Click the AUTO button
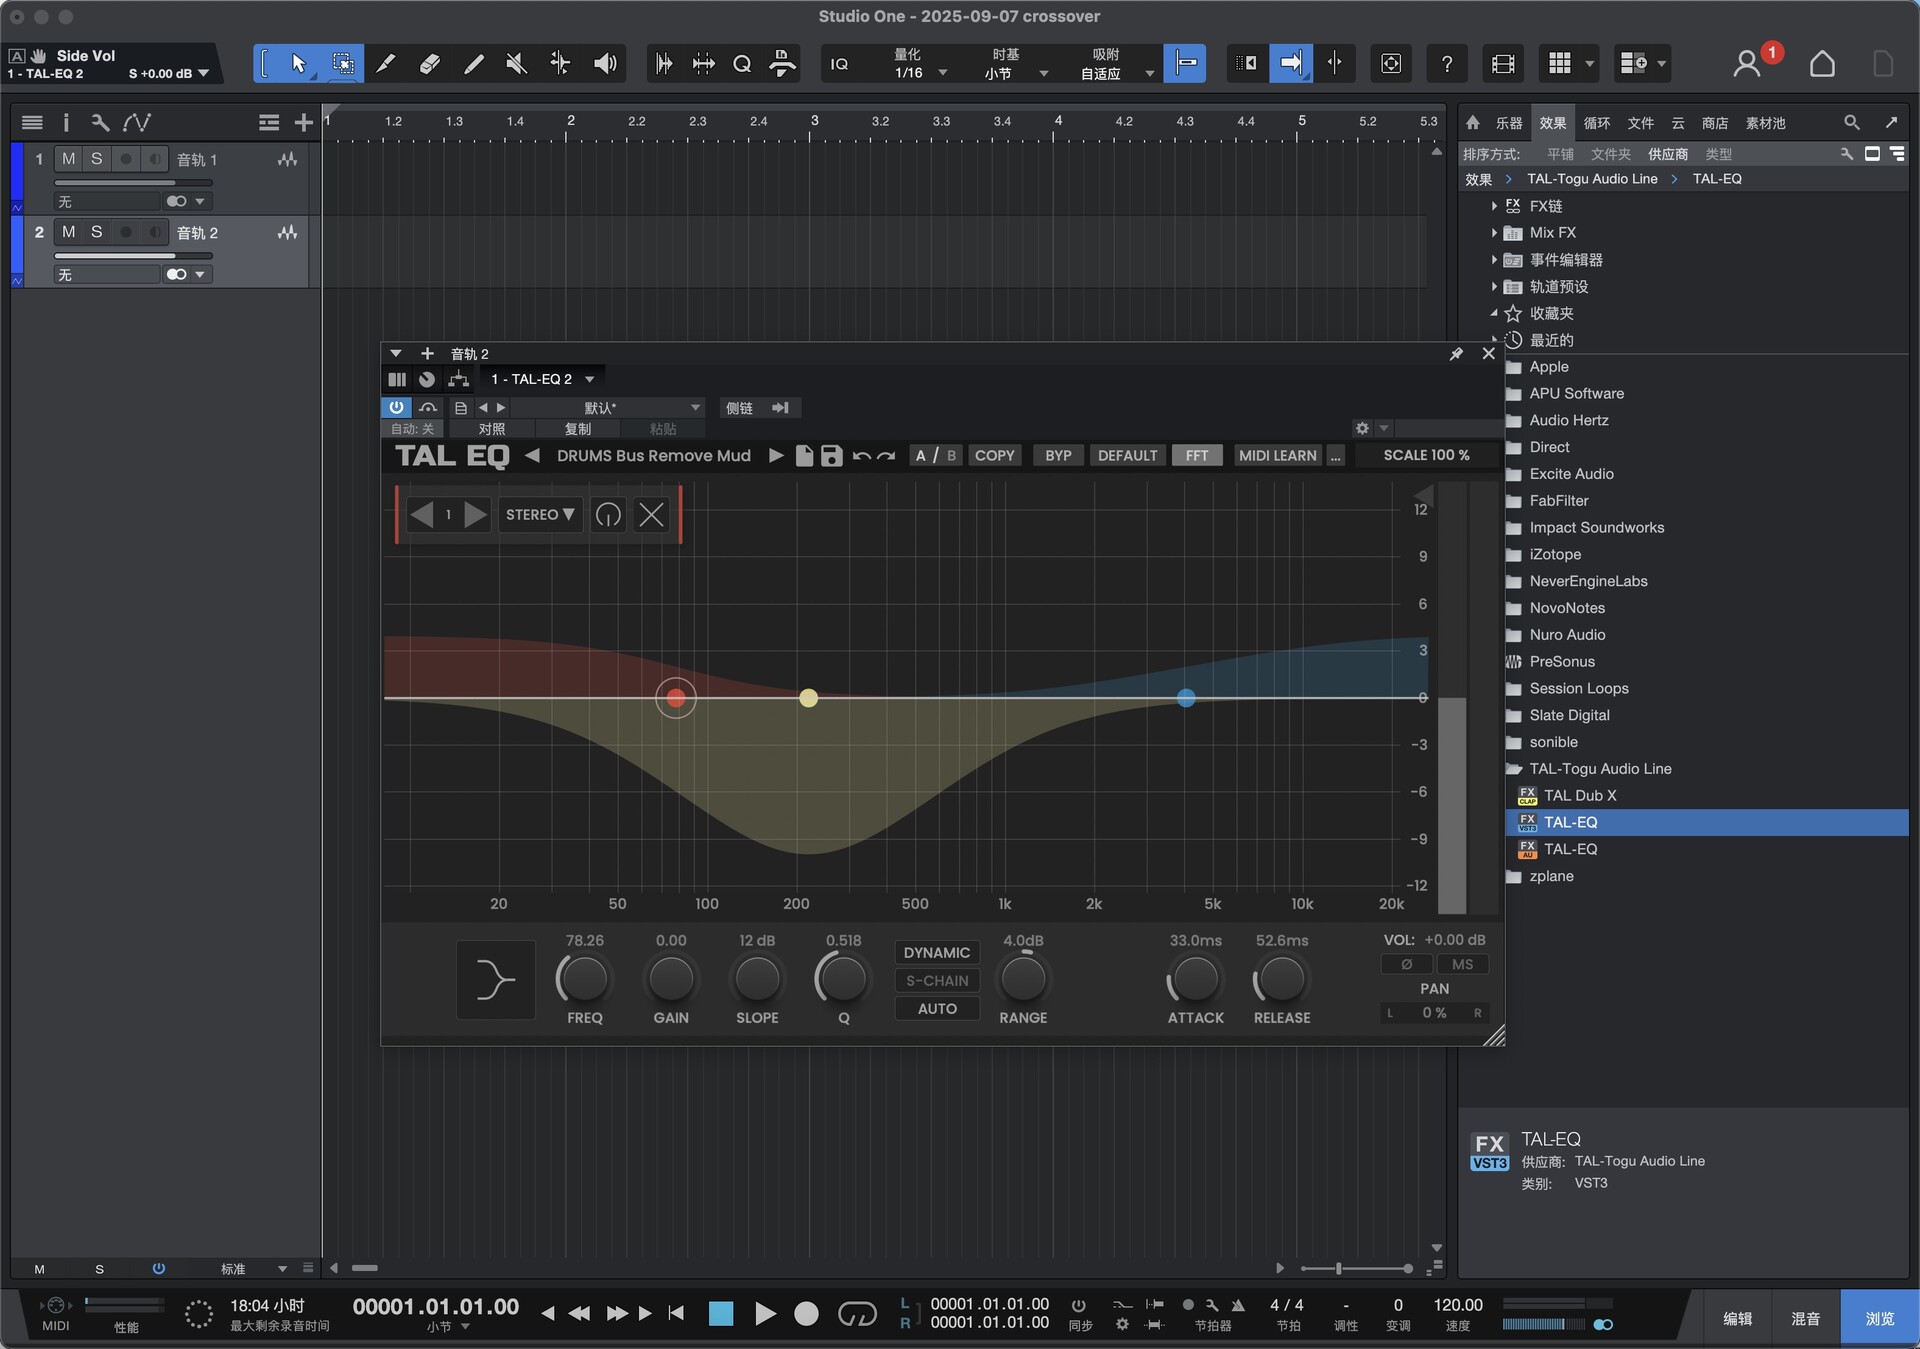 coord(937,1009)
